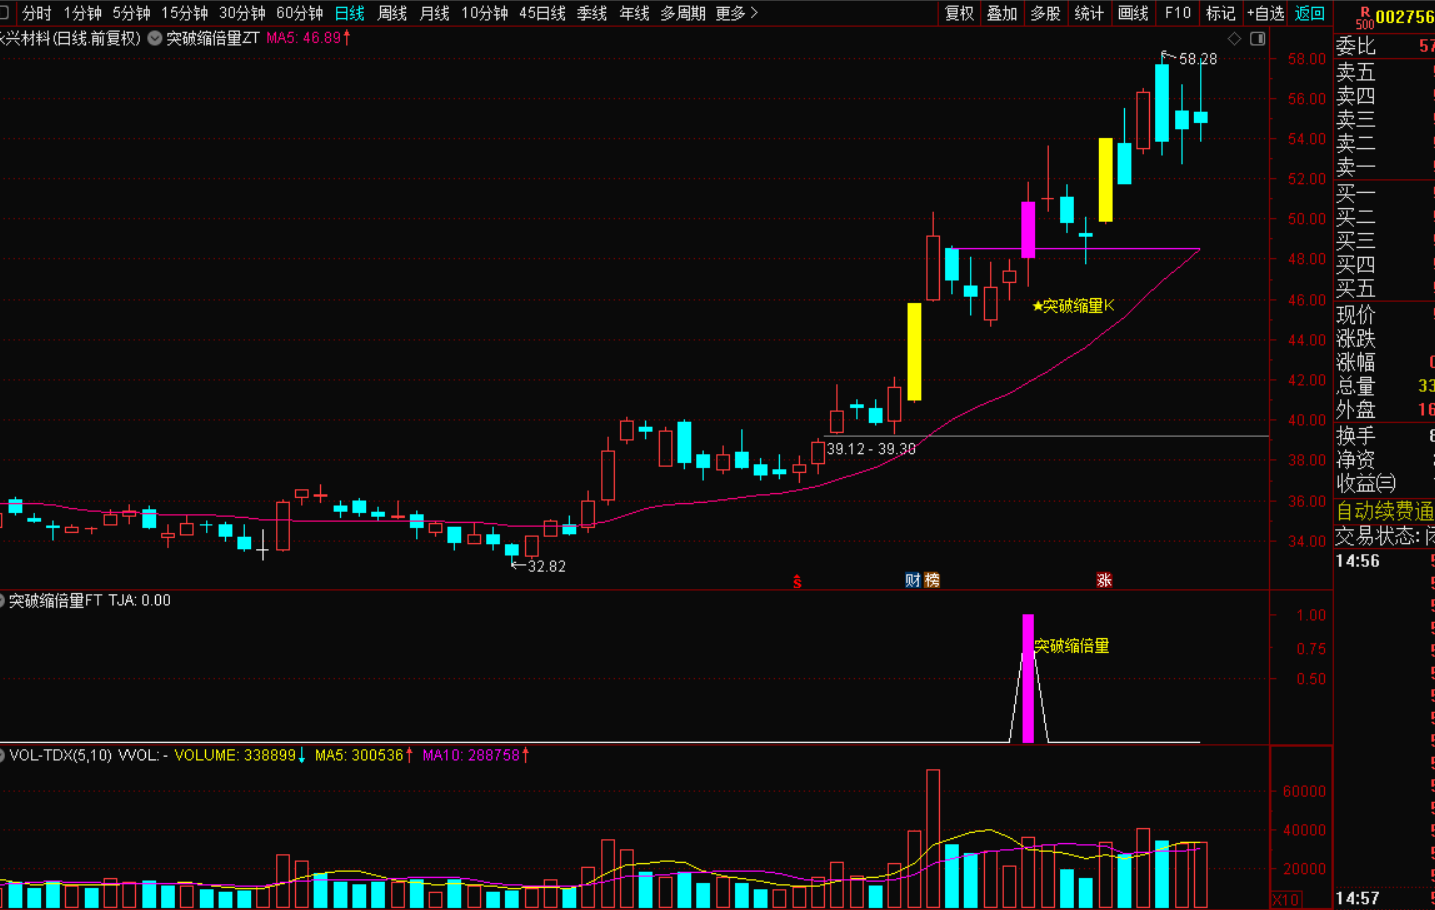Click the magenta 突破缩倍量 signal bar
The image size is (1435, 910).
(x=1028, y=680)
